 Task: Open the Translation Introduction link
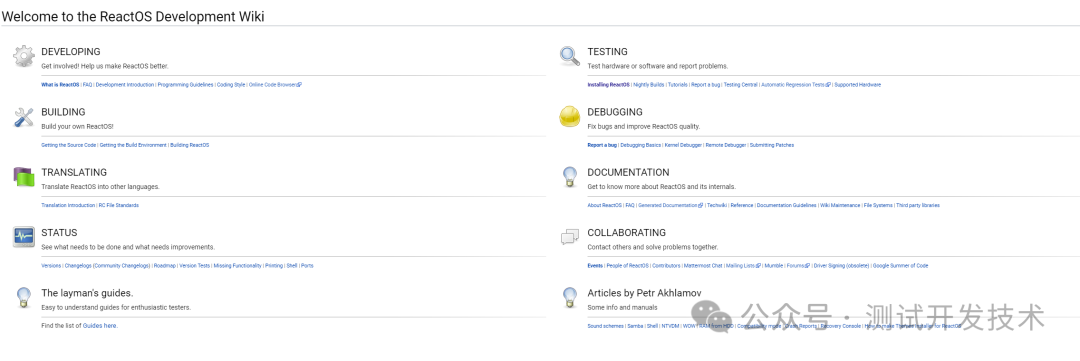(x=68, y=205)
